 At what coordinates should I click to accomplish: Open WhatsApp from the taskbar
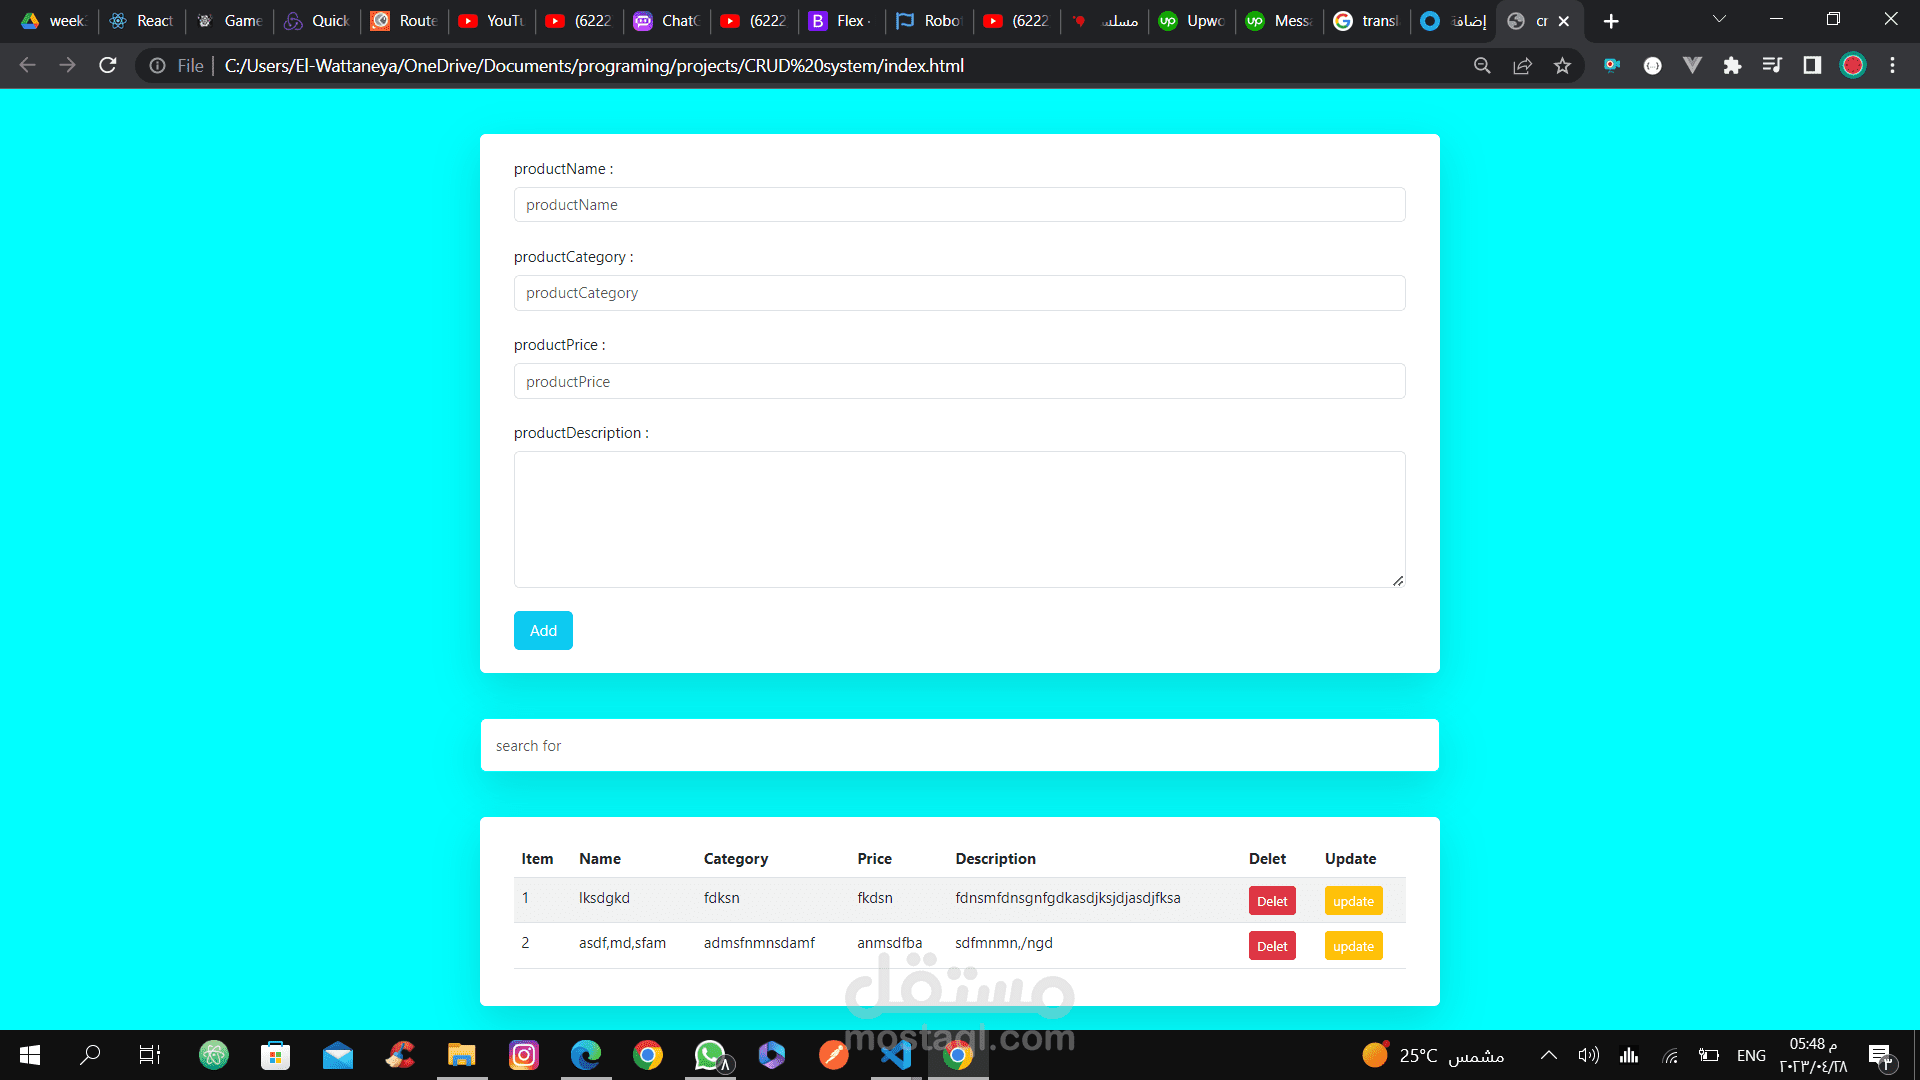pos(710,1055)
